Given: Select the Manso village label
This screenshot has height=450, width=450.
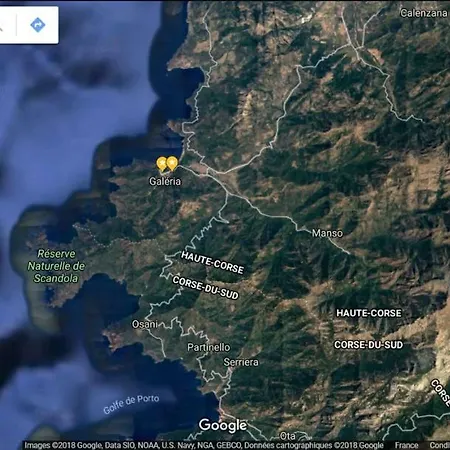Looking at the screenshot, I should (327, 233).
